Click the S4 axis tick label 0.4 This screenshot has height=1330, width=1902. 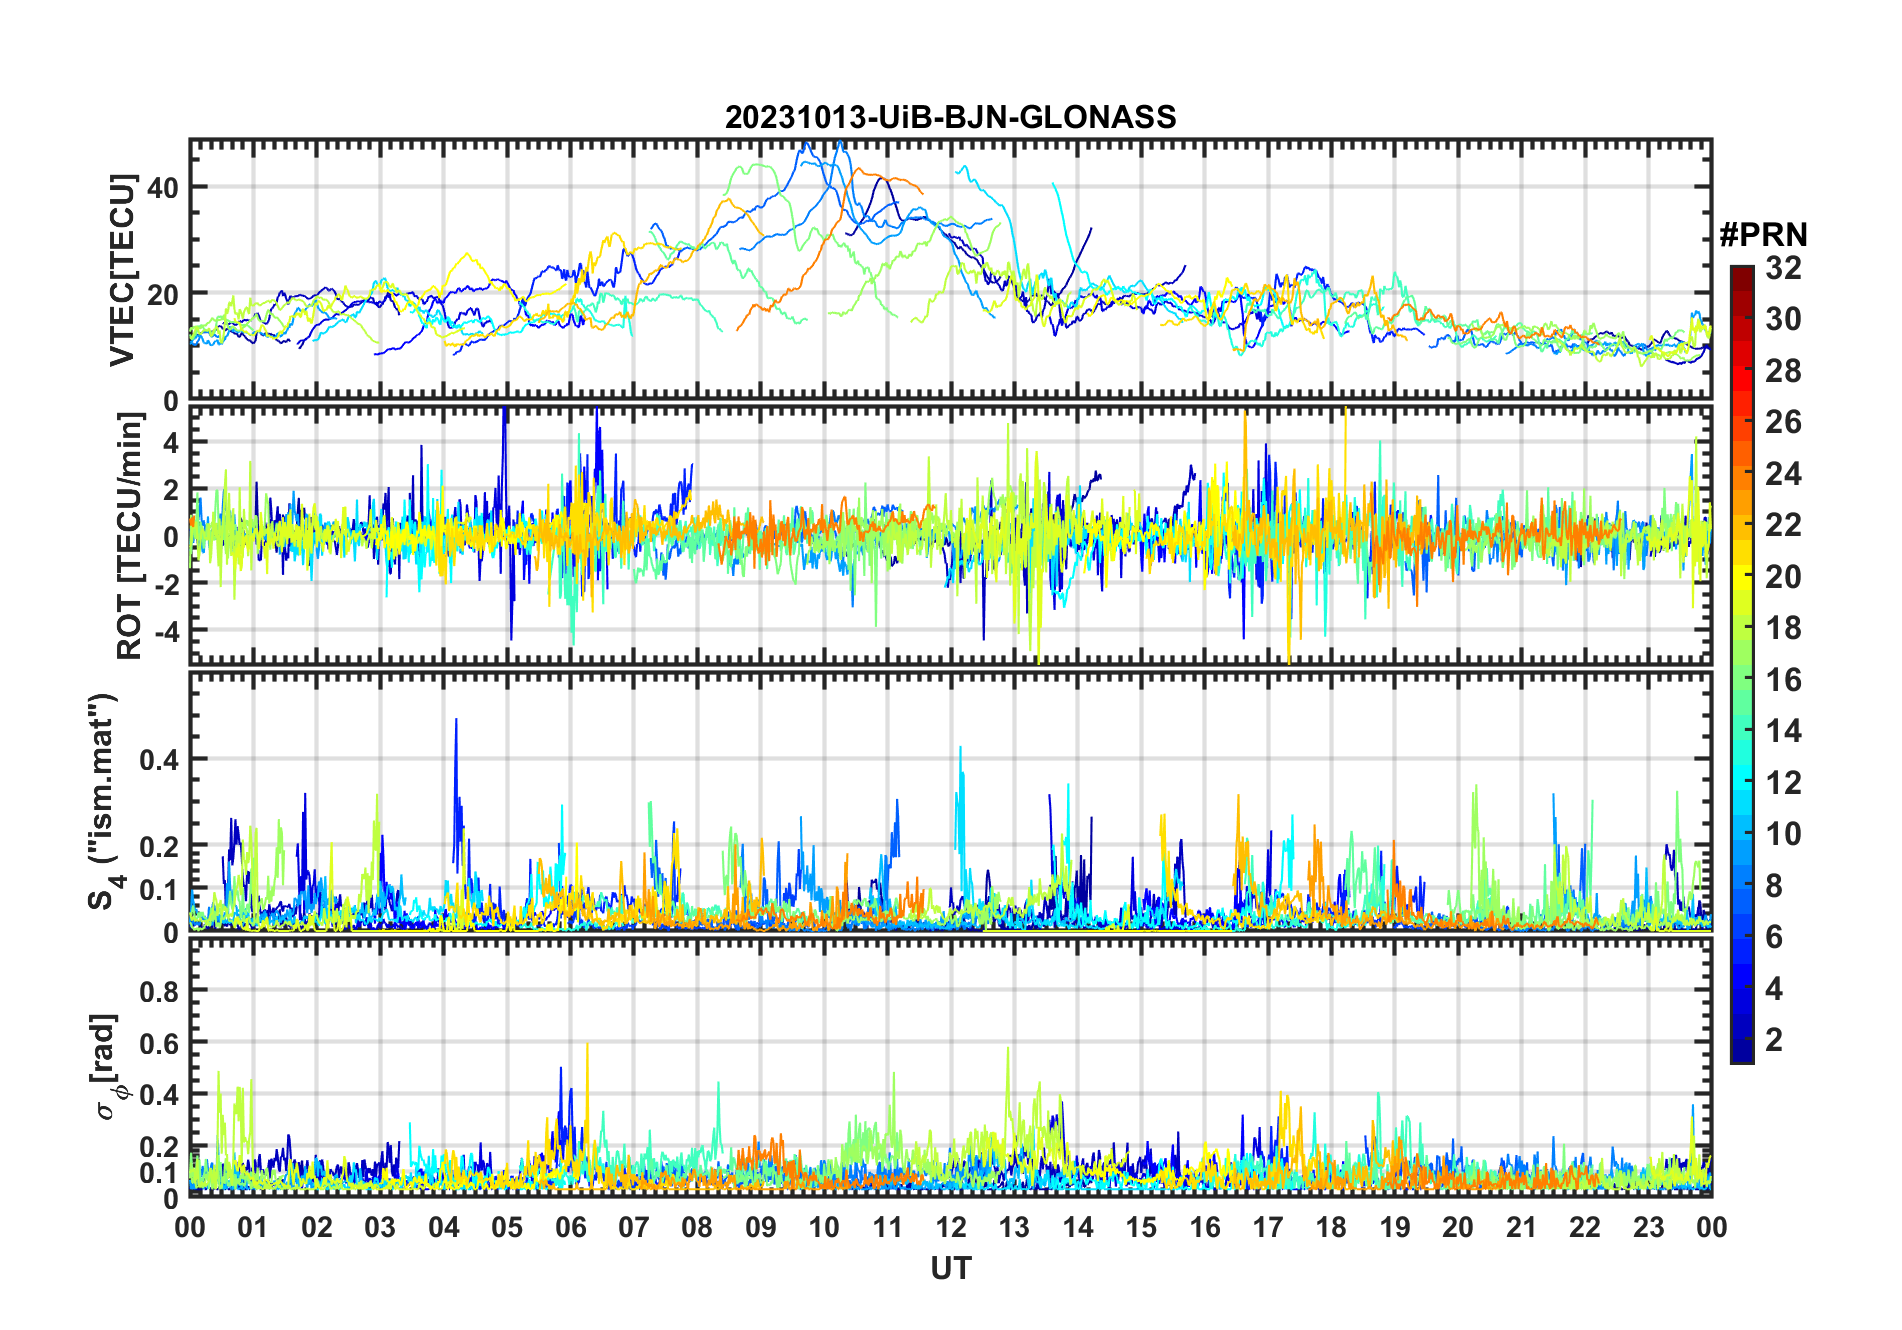(159, 759)
